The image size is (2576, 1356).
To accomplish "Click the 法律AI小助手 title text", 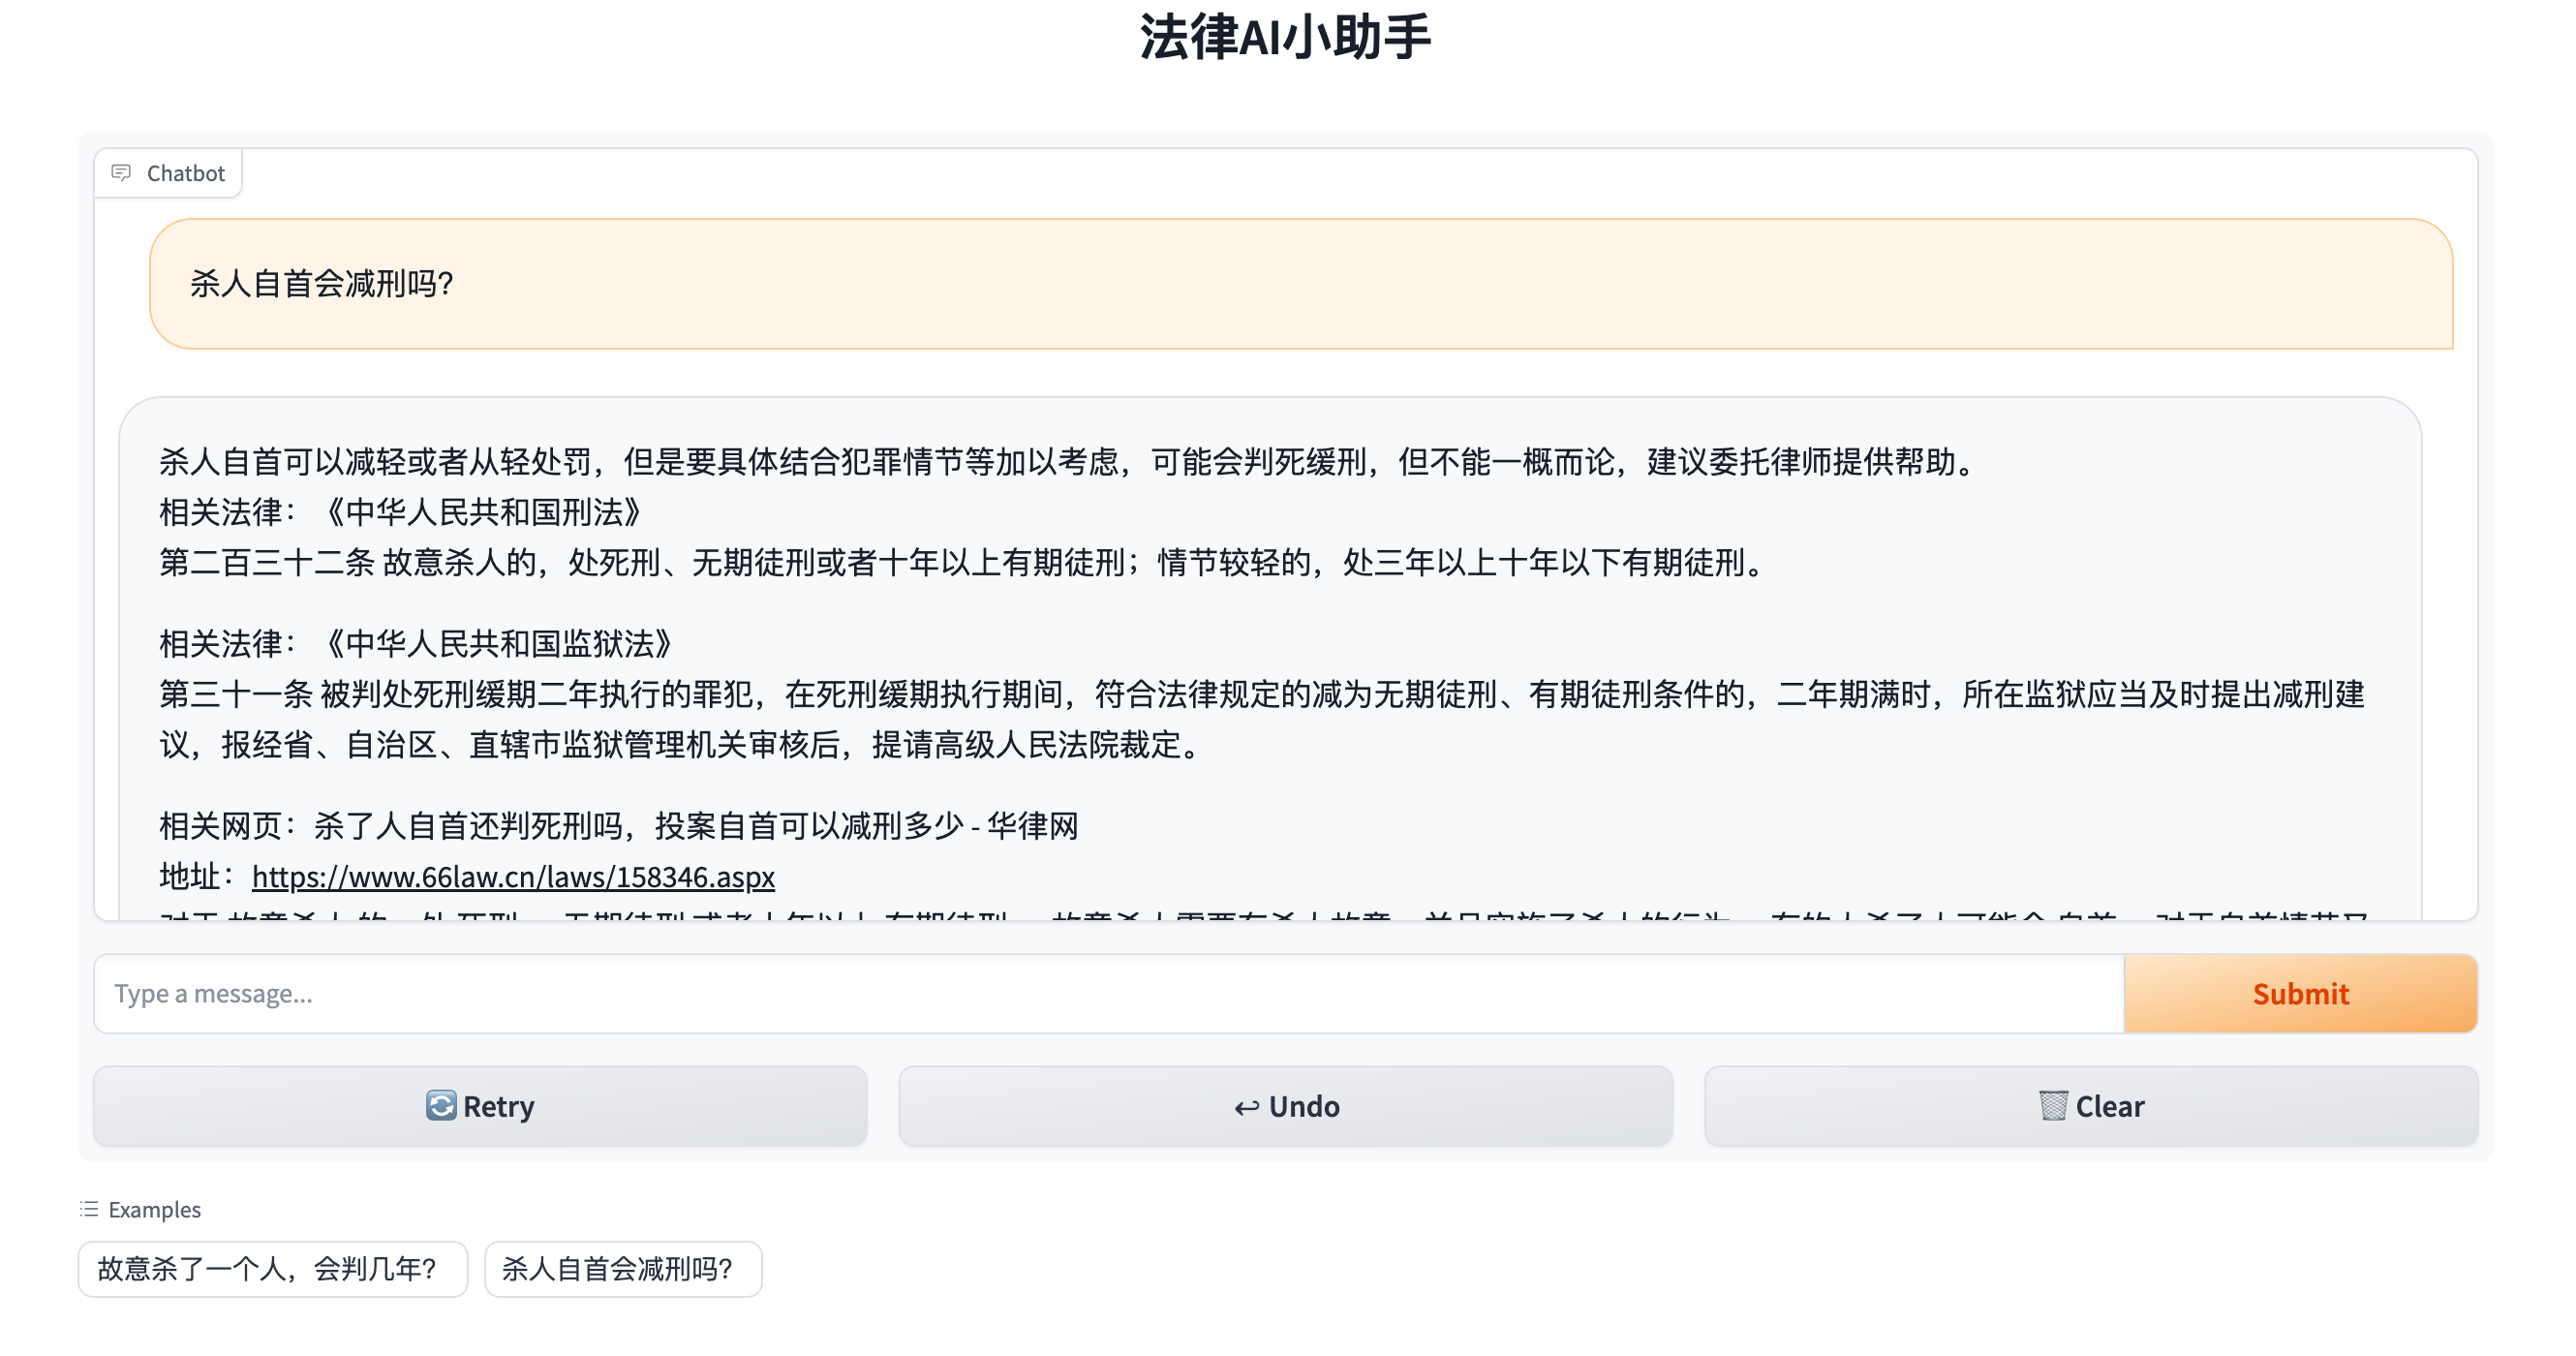I will click(x=1288, y=38).
